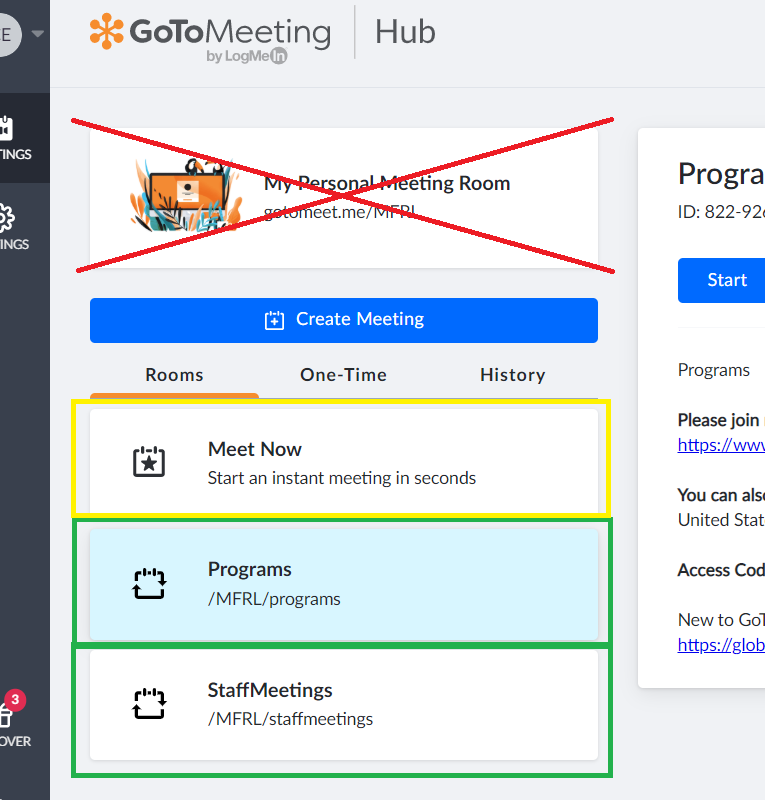Click the StaffMeetings recurring meeting icon
This screenshot has width=765, height=800.
click(149, 704)
